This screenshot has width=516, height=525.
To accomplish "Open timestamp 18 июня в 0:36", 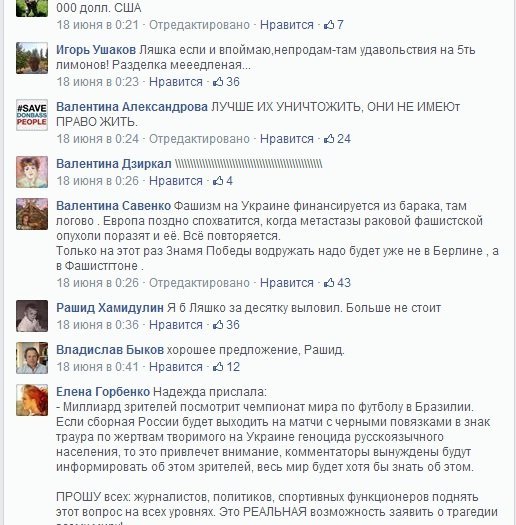I will tap(97, 325).
